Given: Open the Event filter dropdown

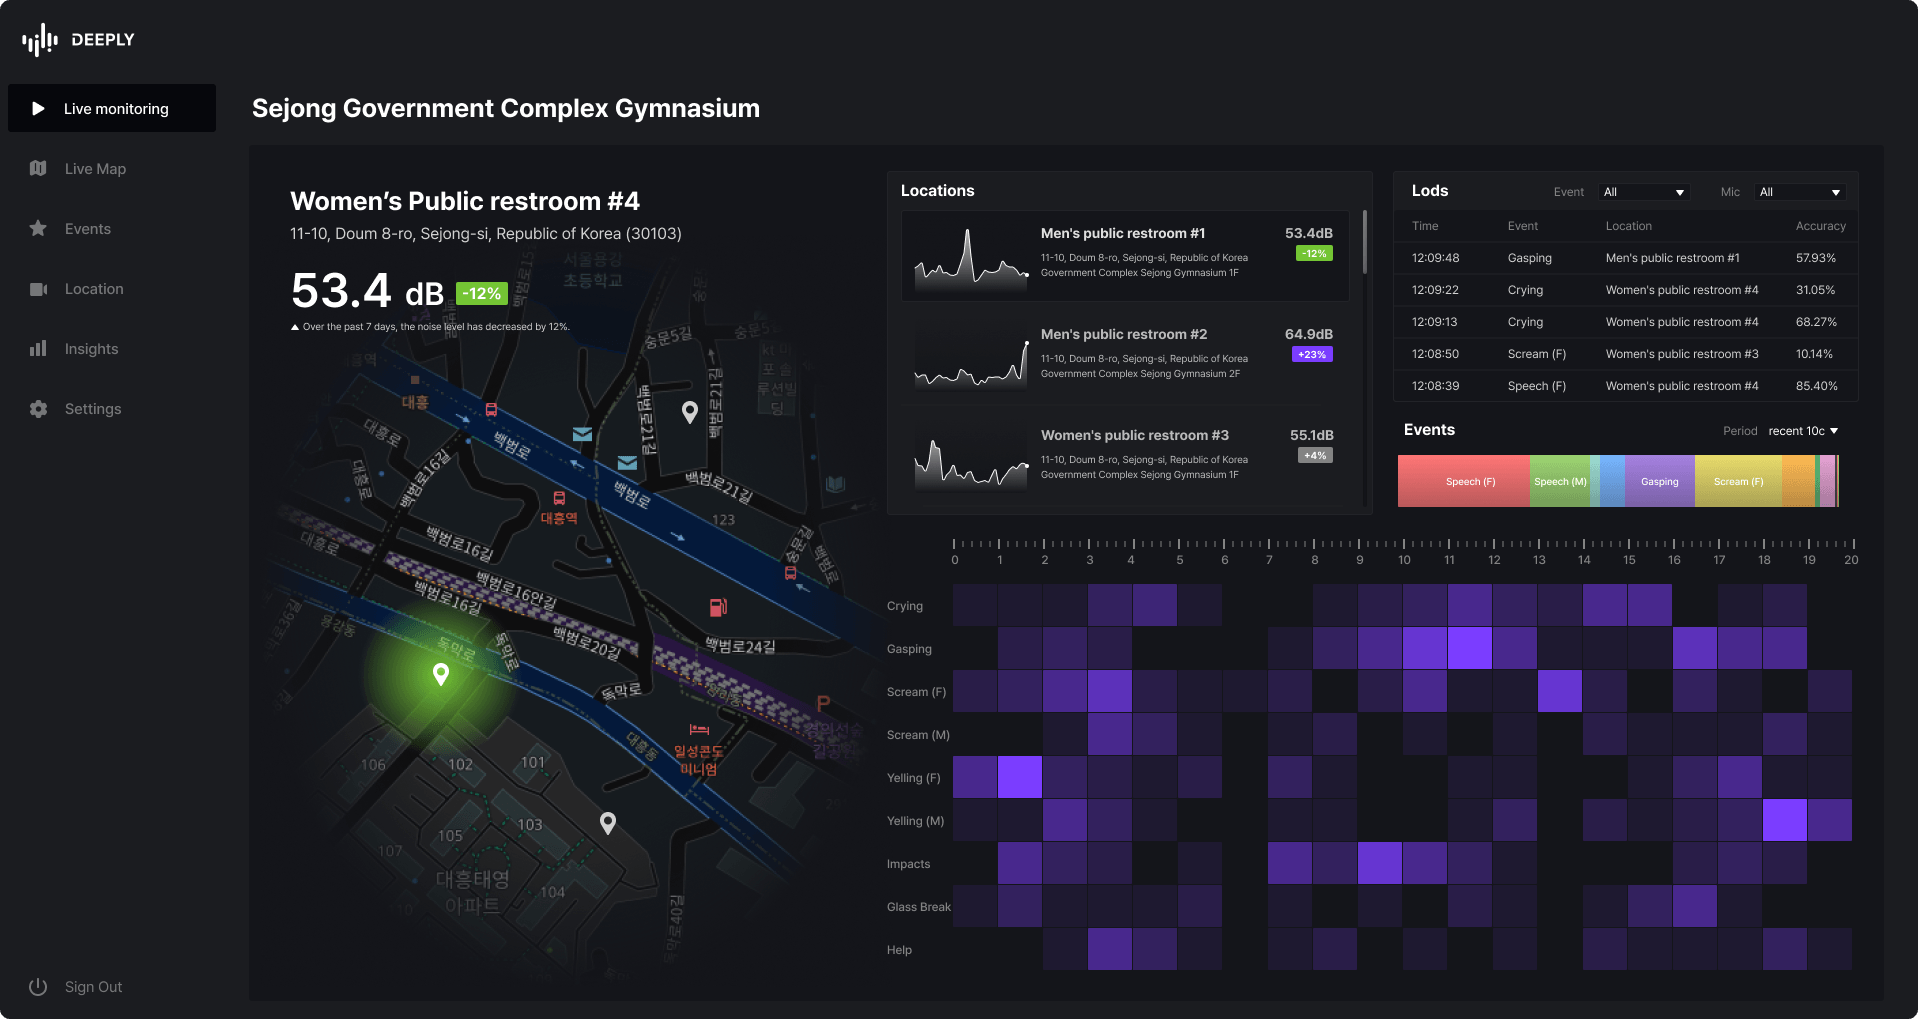Looking at the screenshot, I should point(1643,192).
